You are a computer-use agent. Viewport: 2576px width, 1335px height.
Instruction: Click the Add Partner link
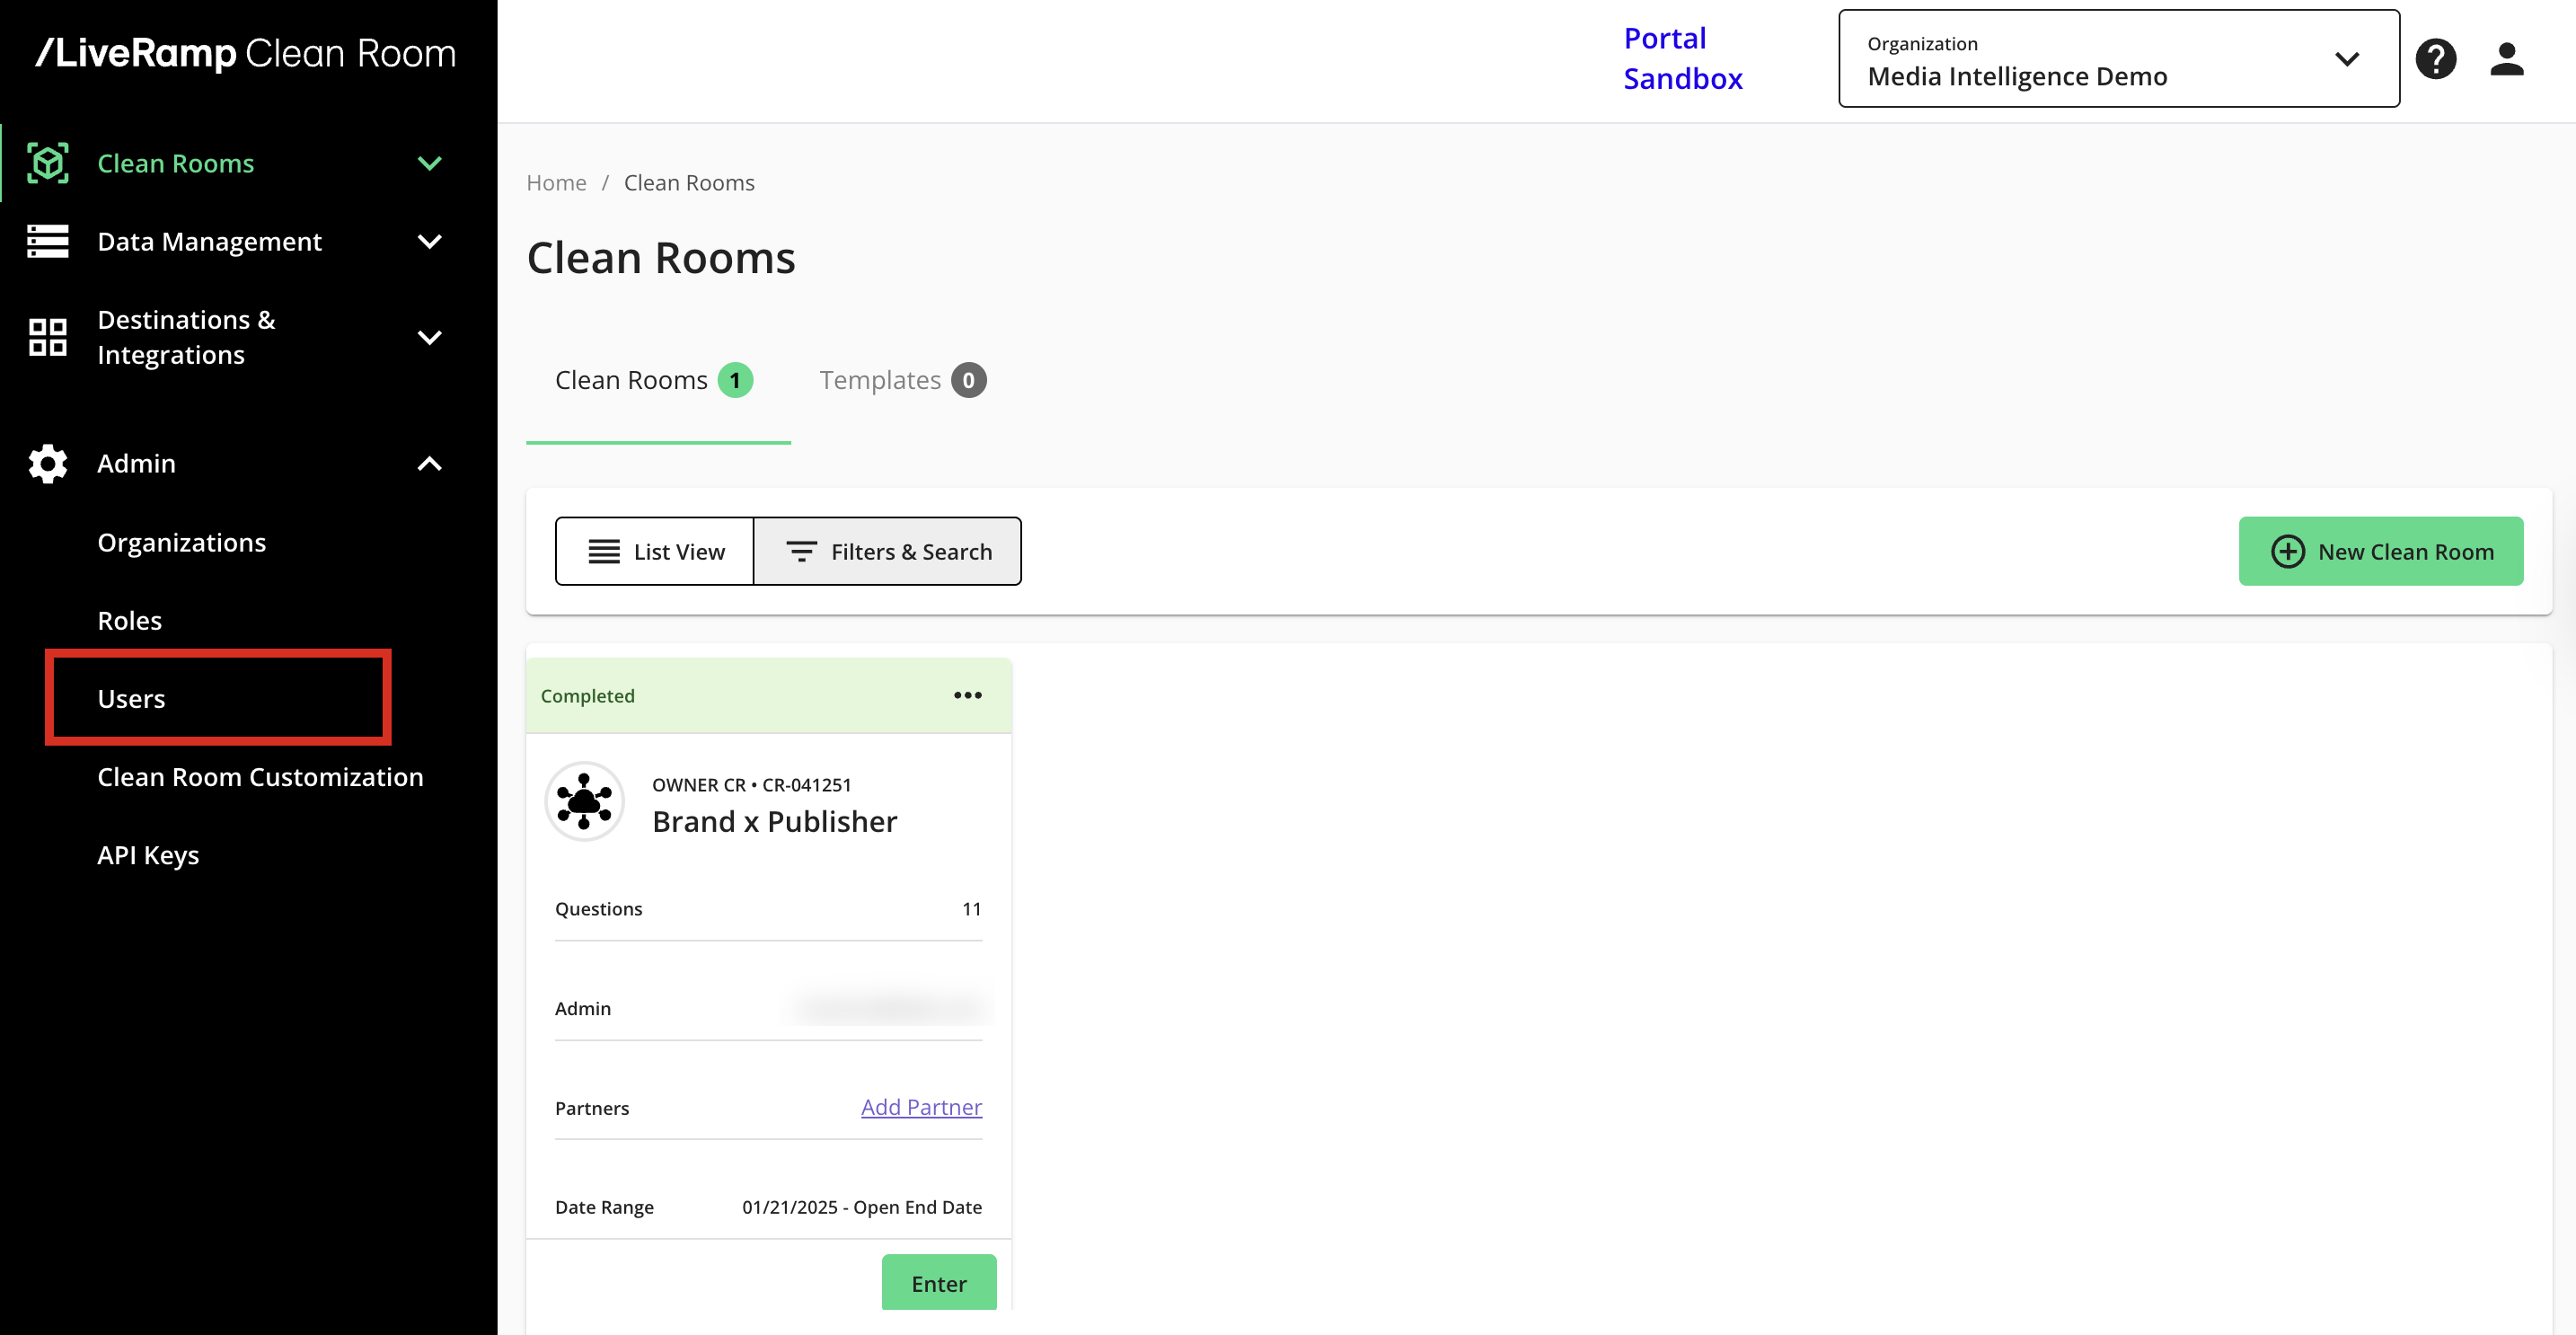[x=921, y=1106]
